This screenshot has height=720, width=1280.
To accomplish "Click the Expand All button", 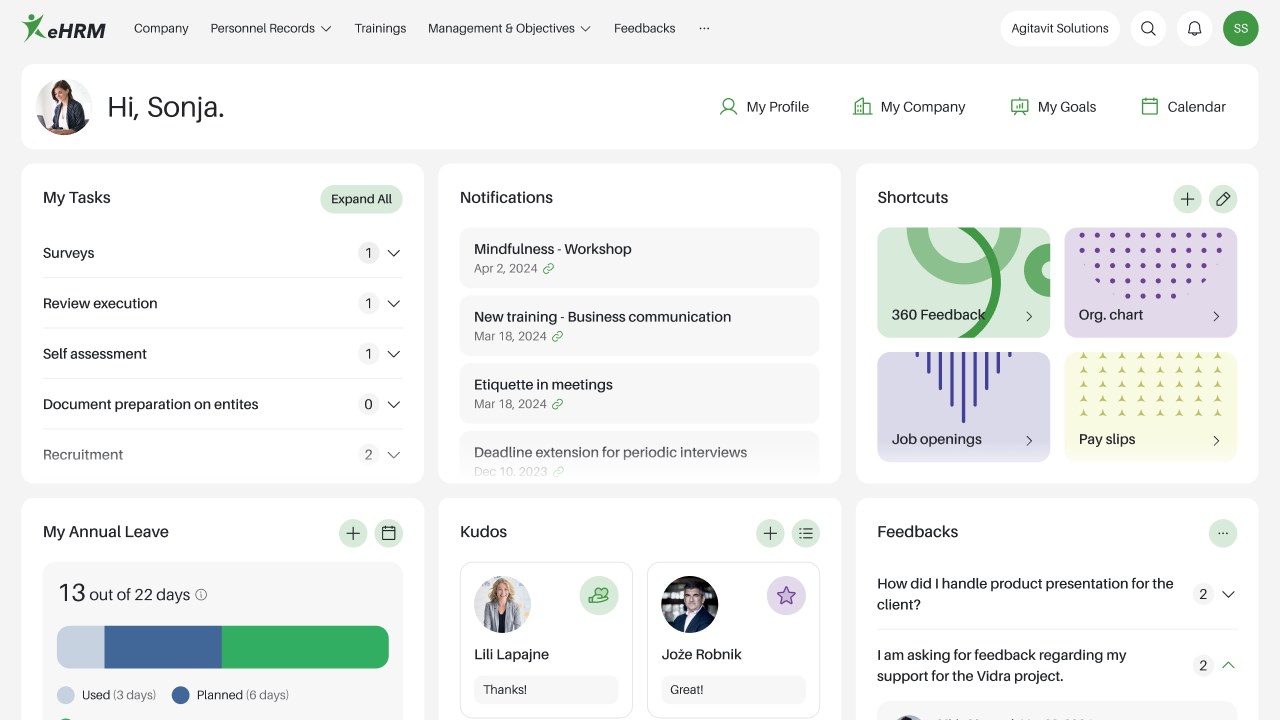I will pyautogui.click(x=361, y=199).
